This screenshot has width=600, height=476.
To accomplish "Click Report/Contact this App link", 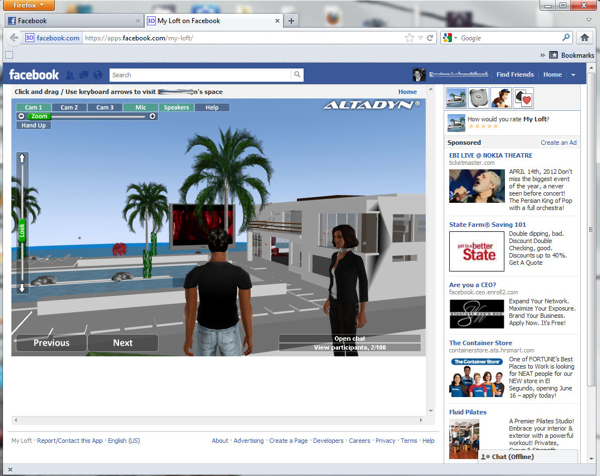I will coord(70,441).
